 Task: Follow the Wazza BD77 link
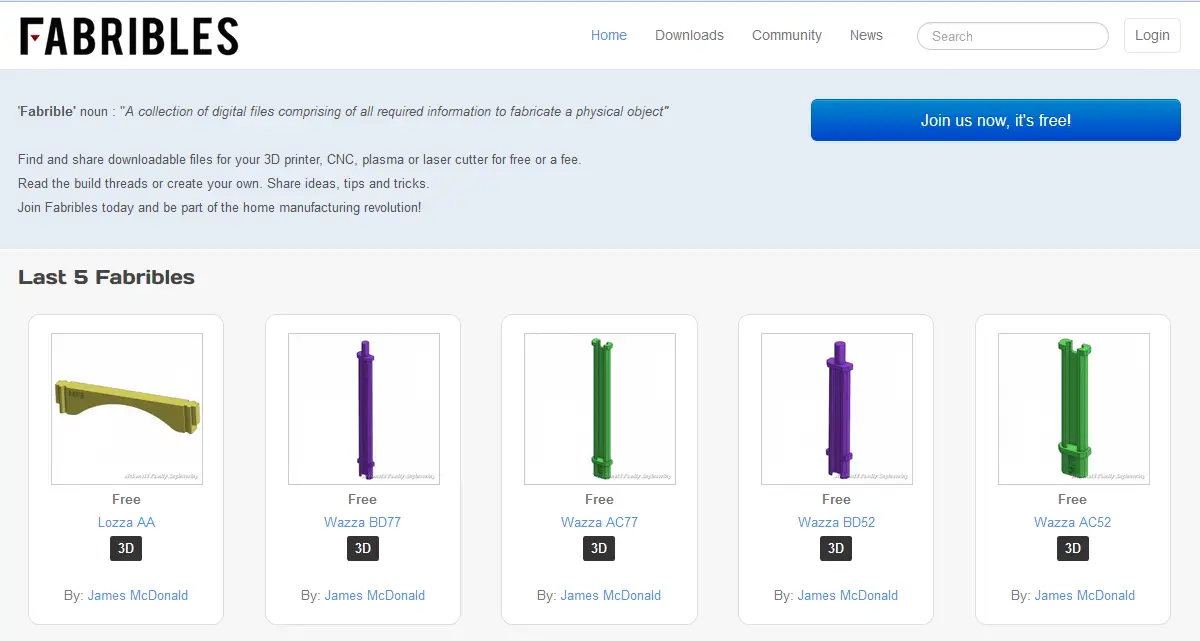(x=362, y=522)
